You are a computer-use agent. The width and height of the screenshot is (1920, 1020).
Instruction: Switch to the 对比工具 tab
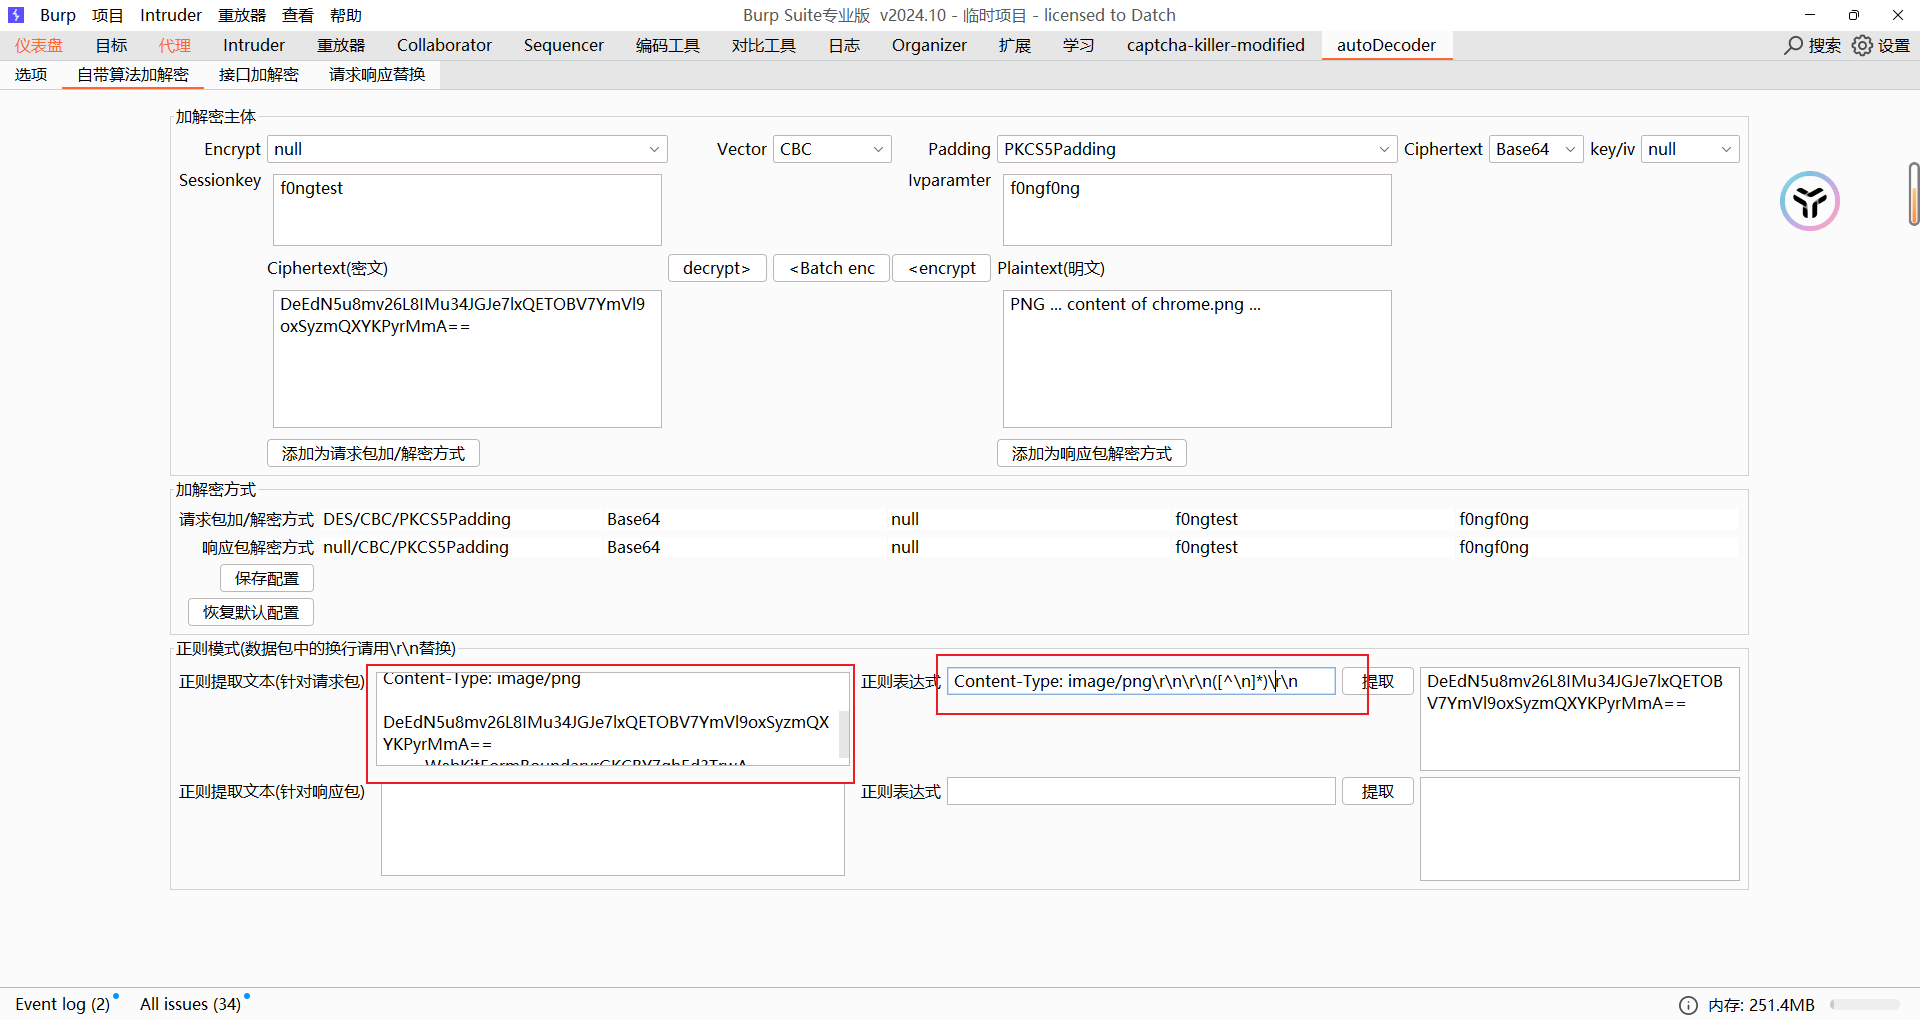tap(764, 45)
